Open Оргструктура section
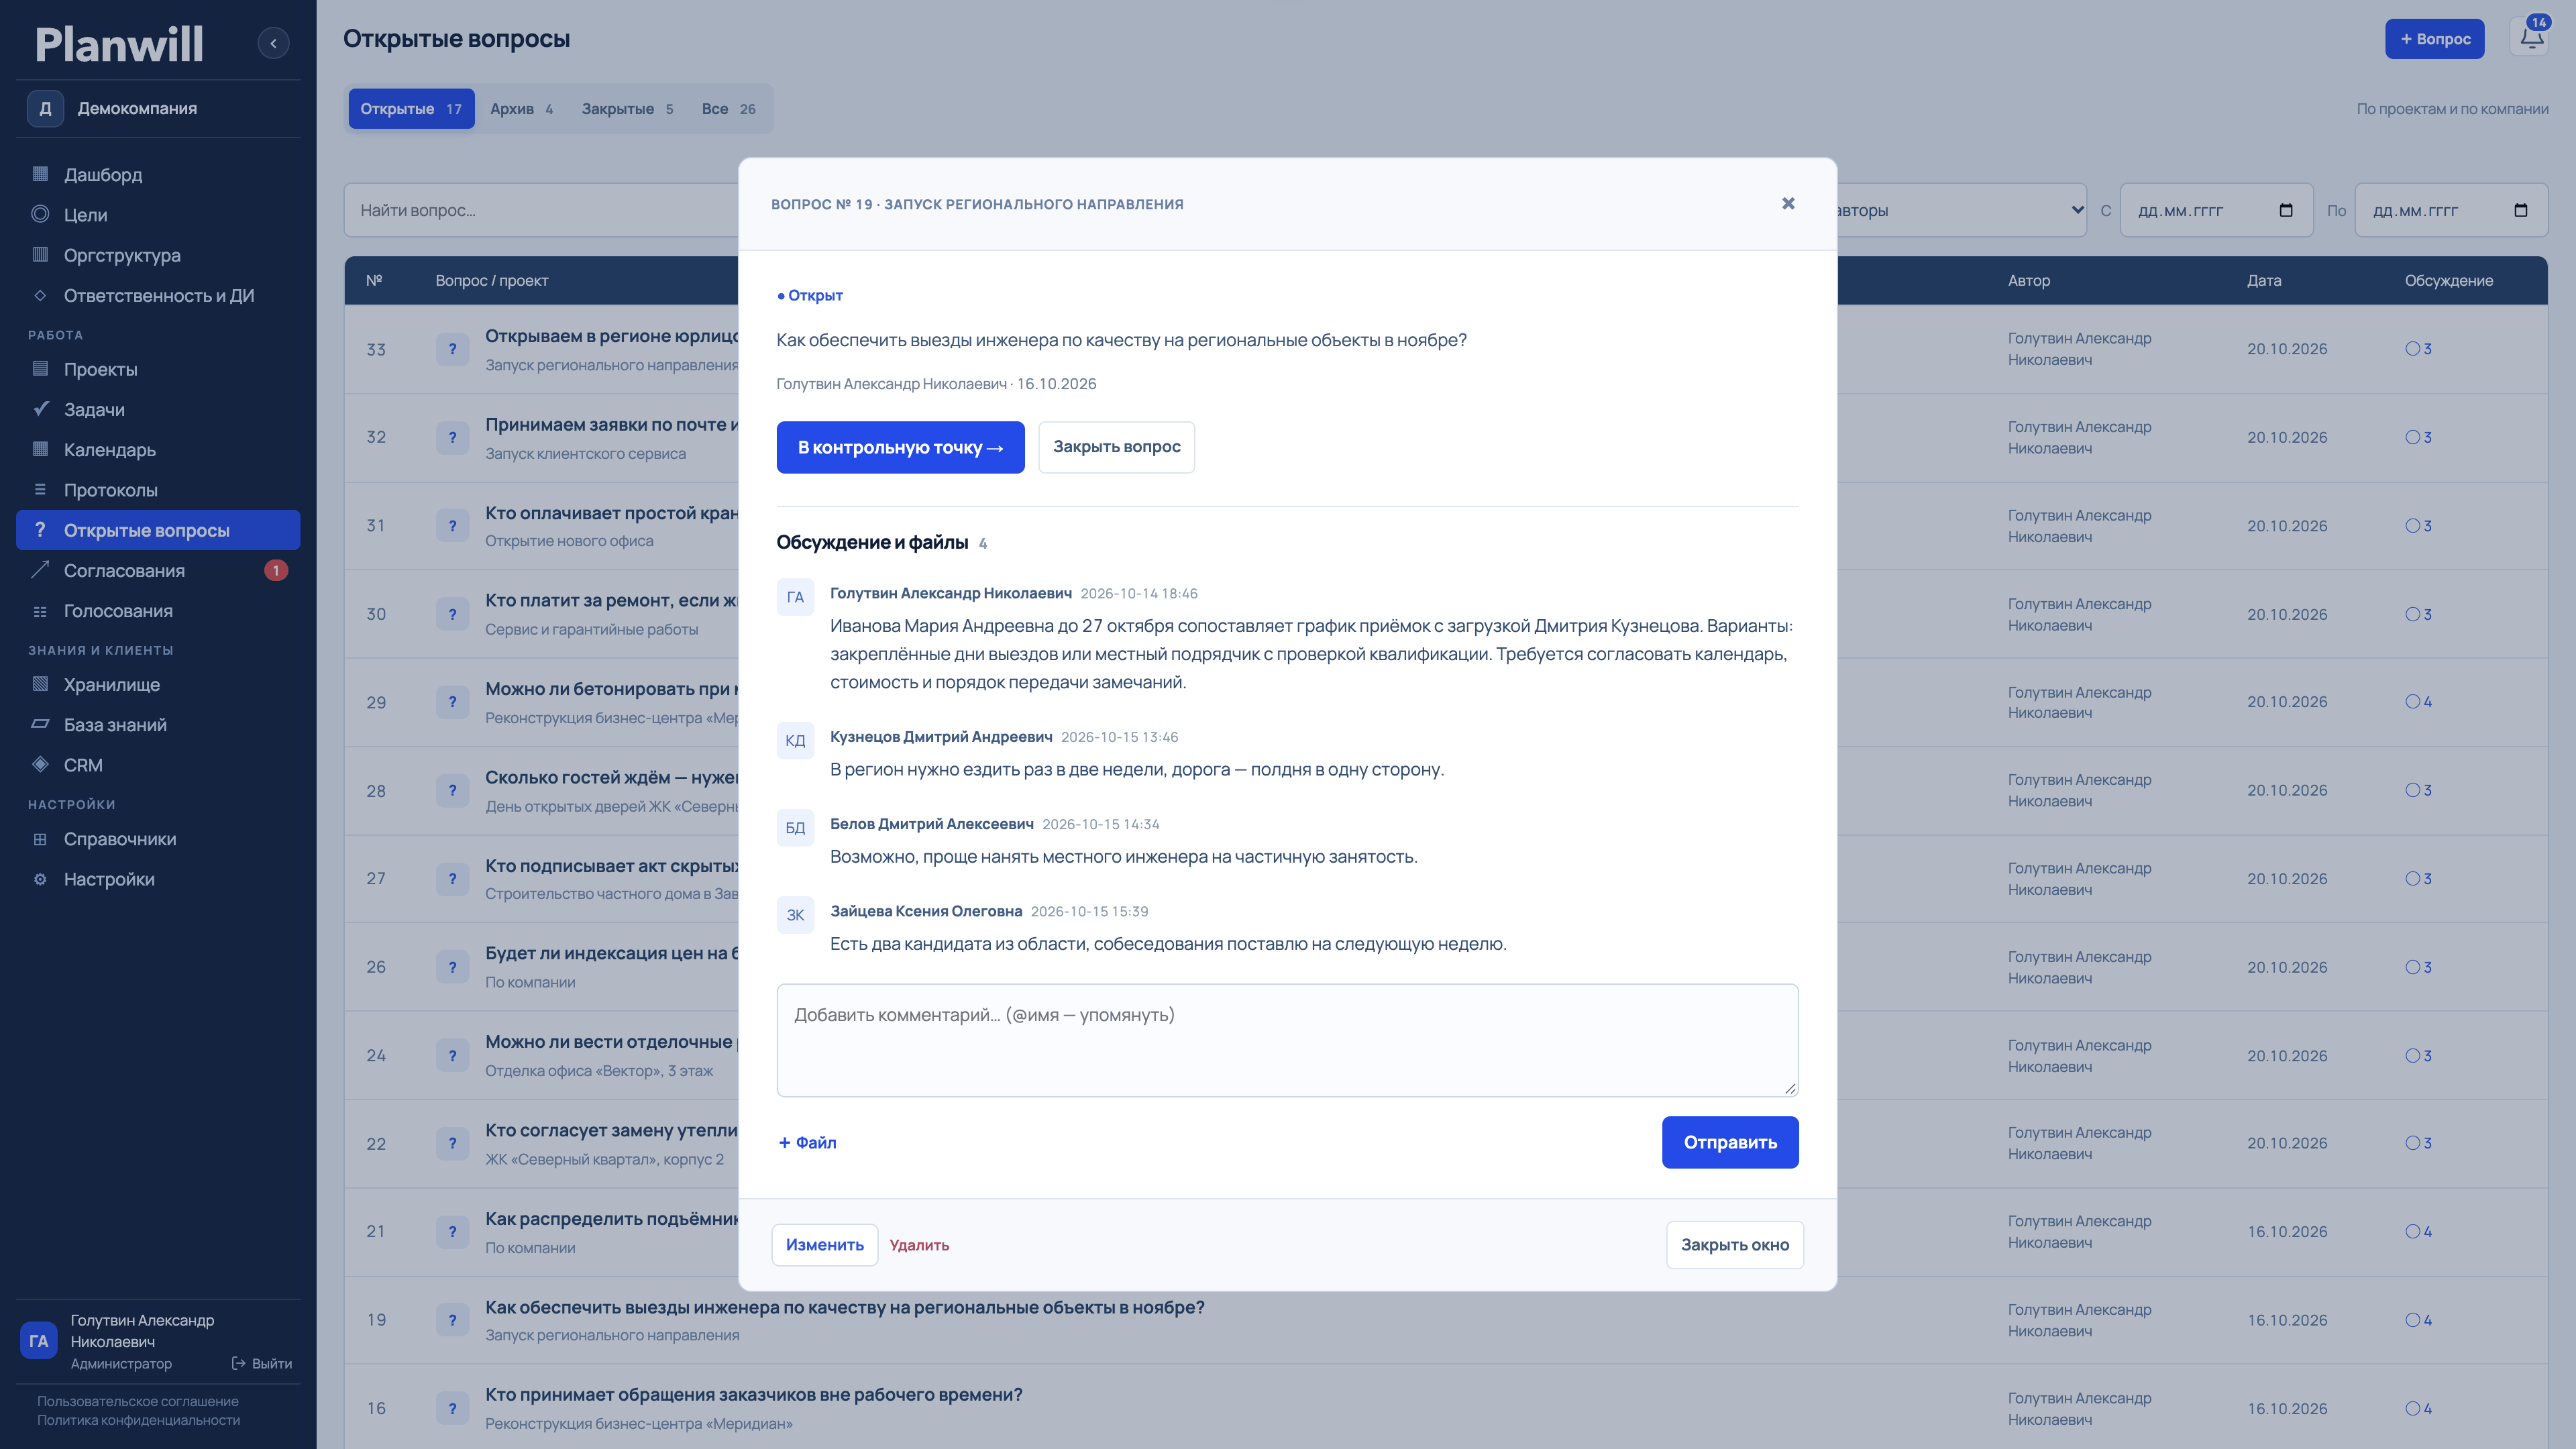This screenshot has width=2576, height=1449. (159, 255)
